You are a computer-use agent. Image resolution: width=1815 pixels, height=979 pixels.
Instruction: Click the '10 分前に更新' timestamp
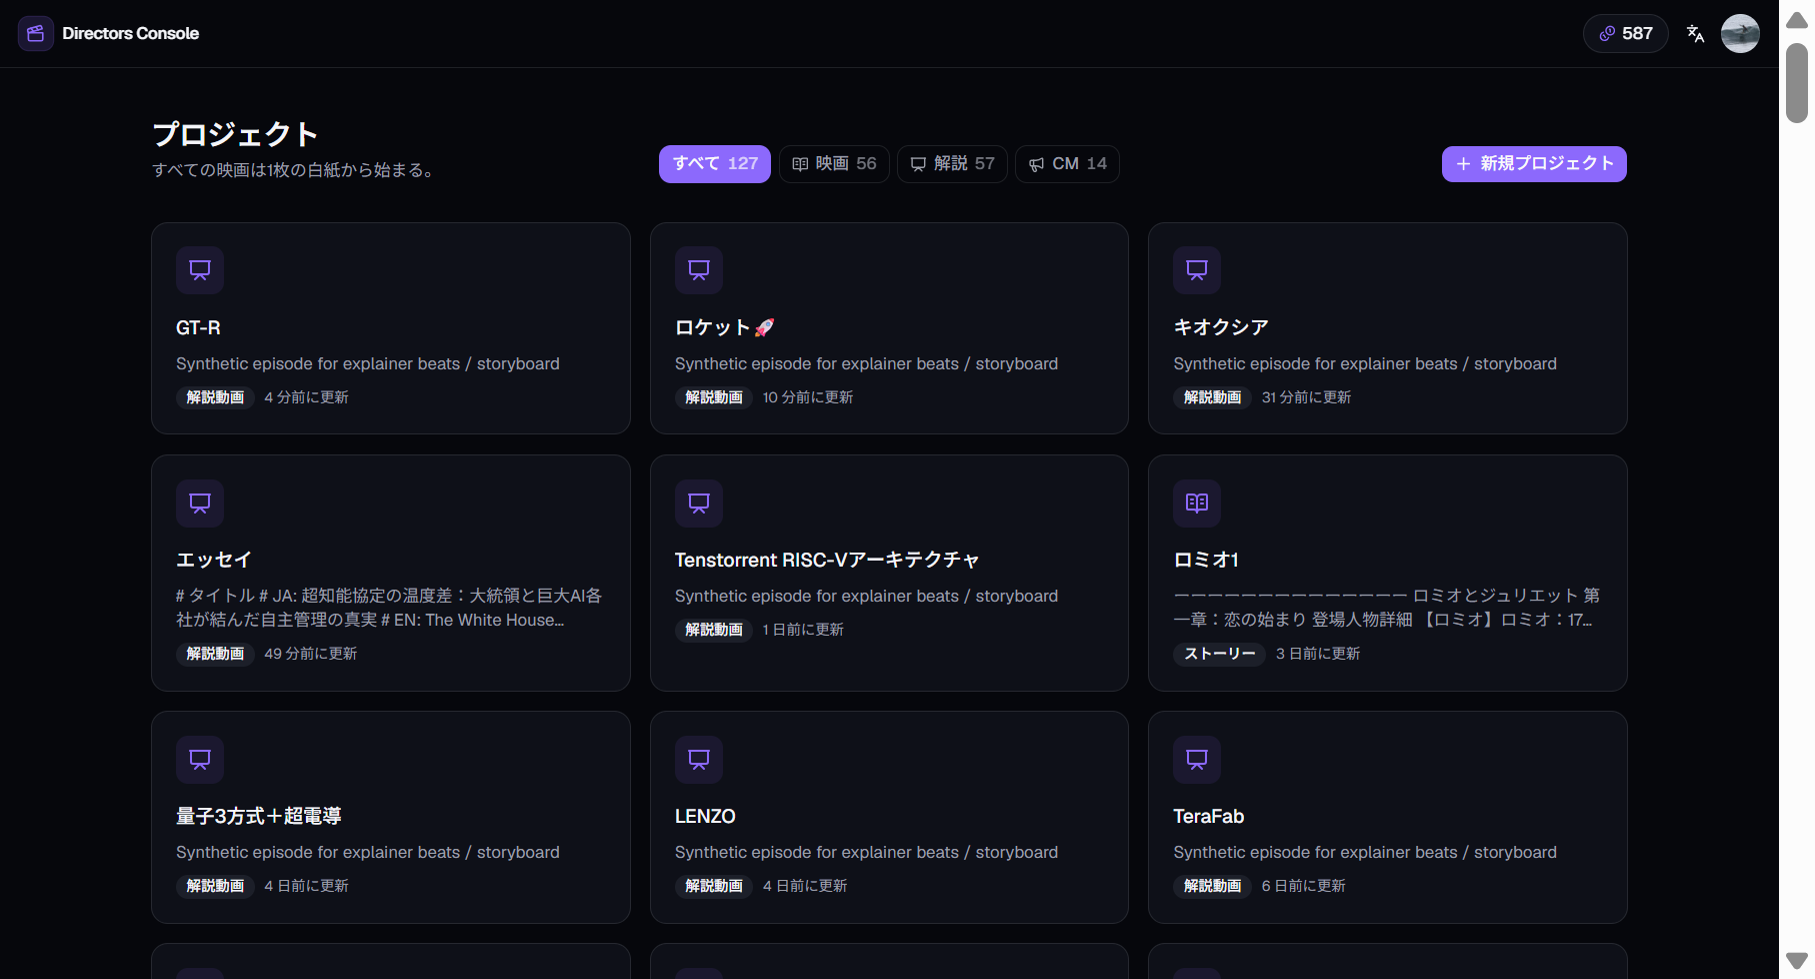point(808,398)
